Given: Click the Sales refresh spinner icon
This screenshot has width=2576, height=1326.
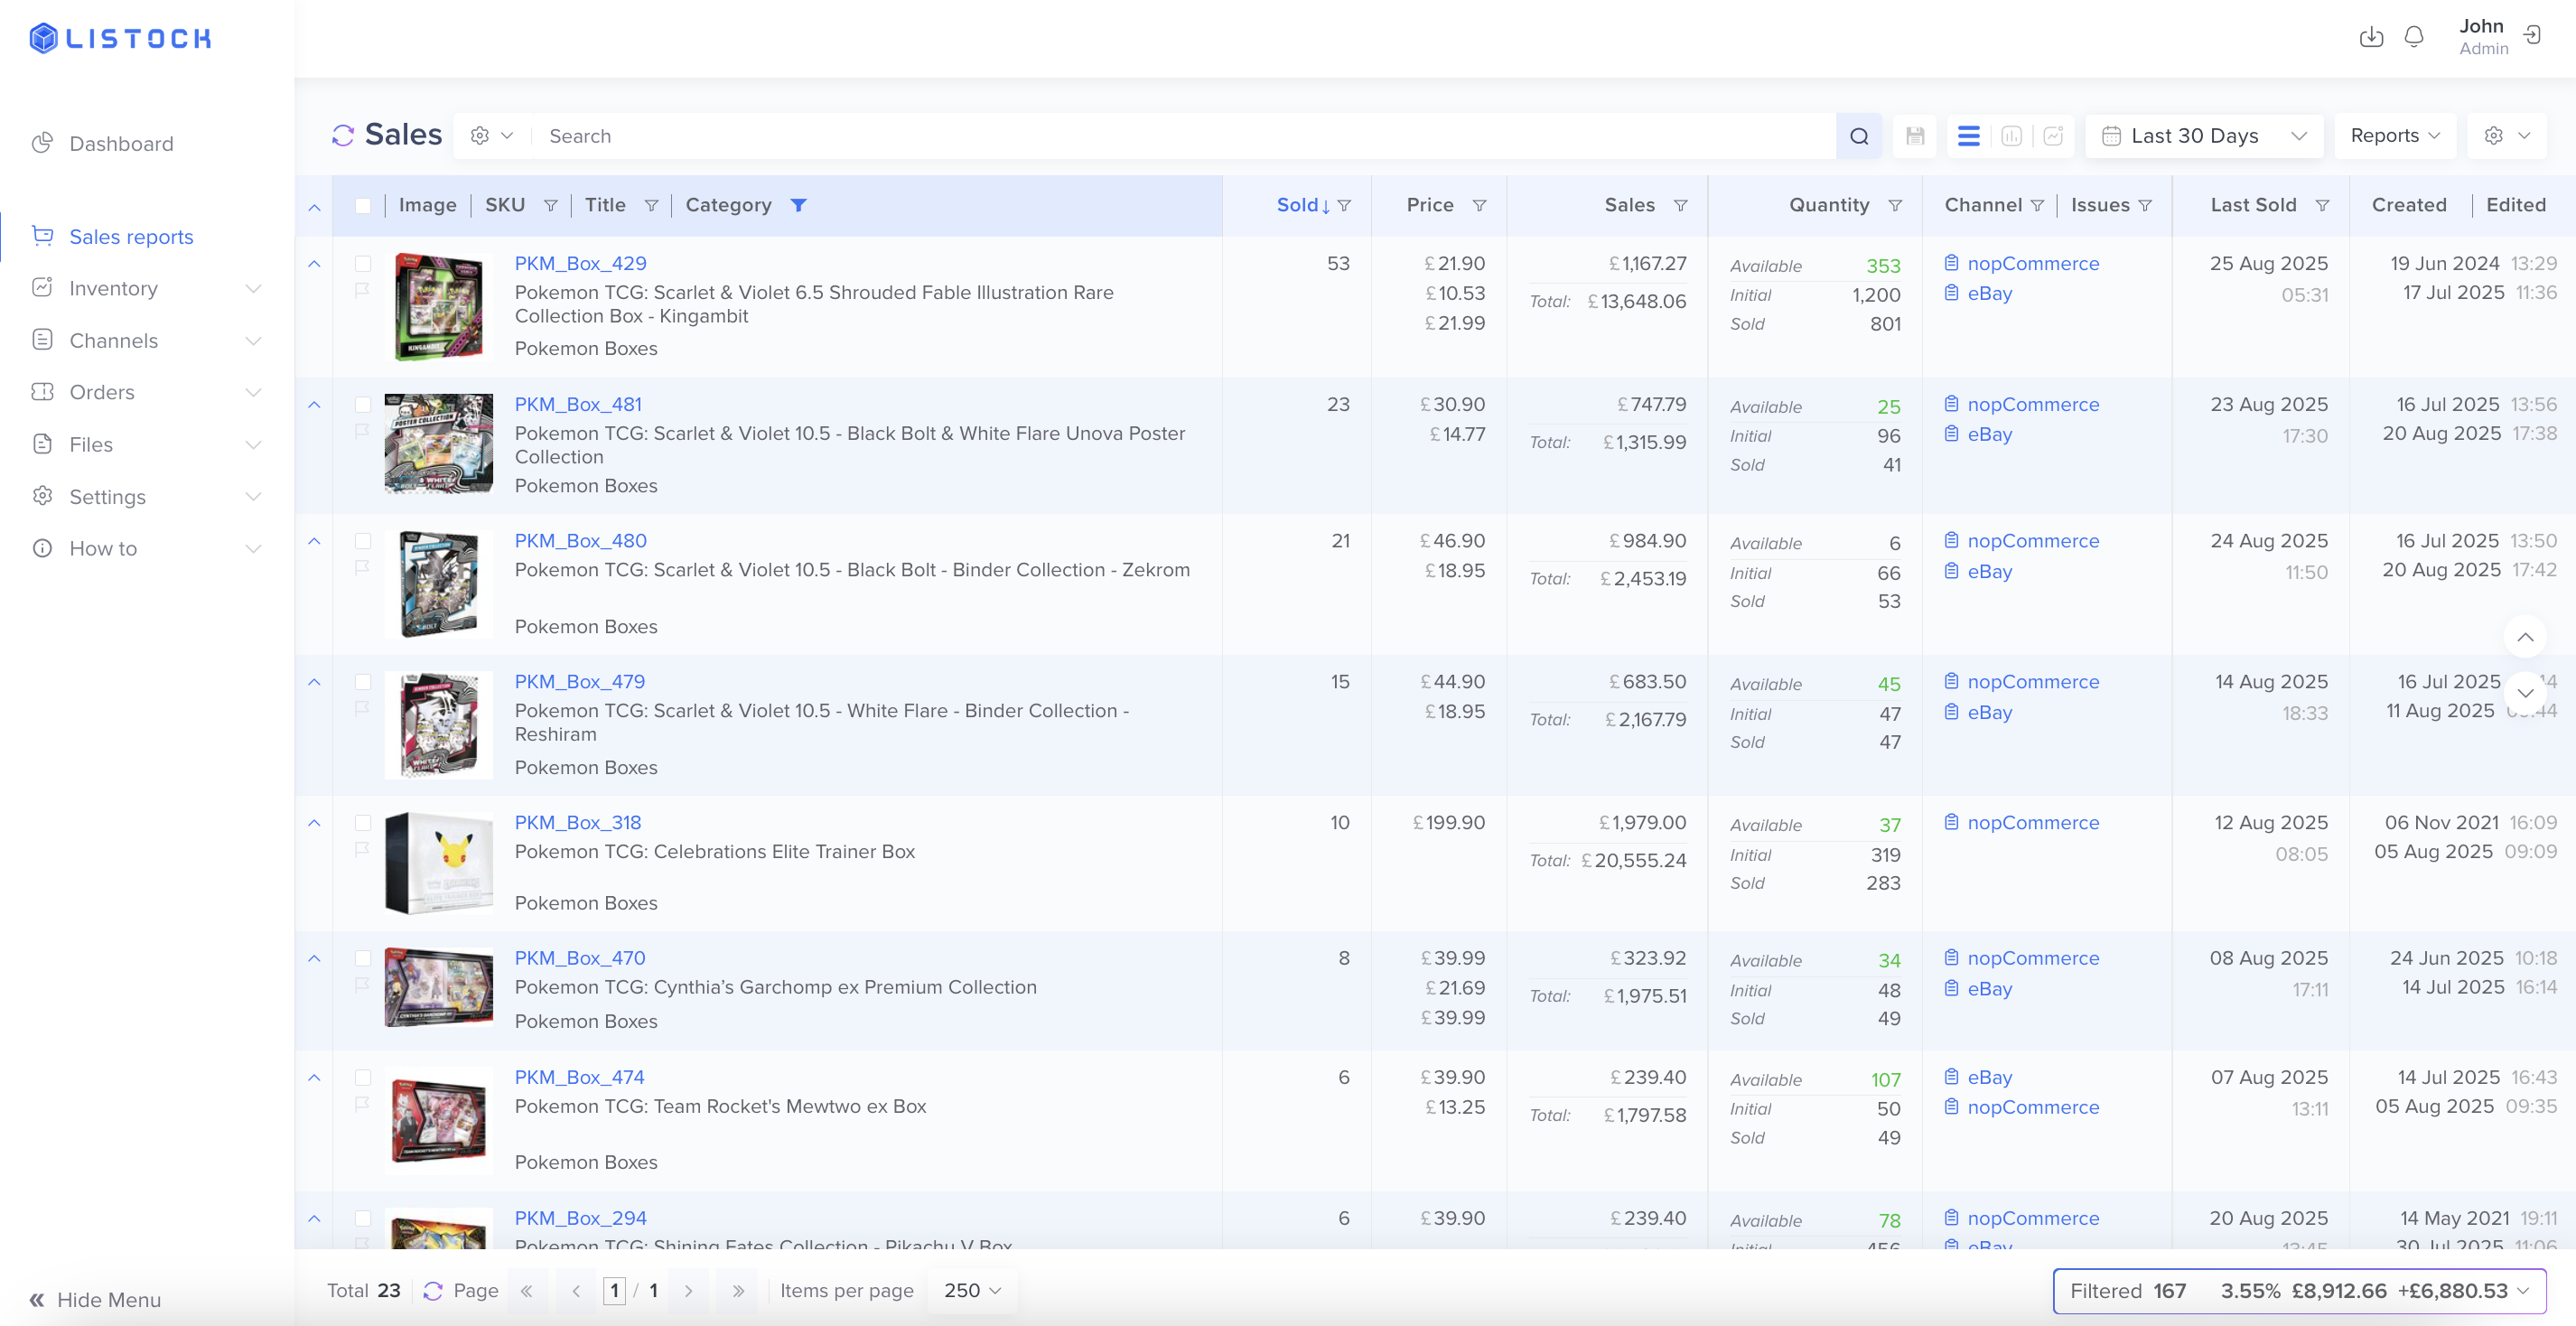Looking at the screenshot, I should (343, 135).
